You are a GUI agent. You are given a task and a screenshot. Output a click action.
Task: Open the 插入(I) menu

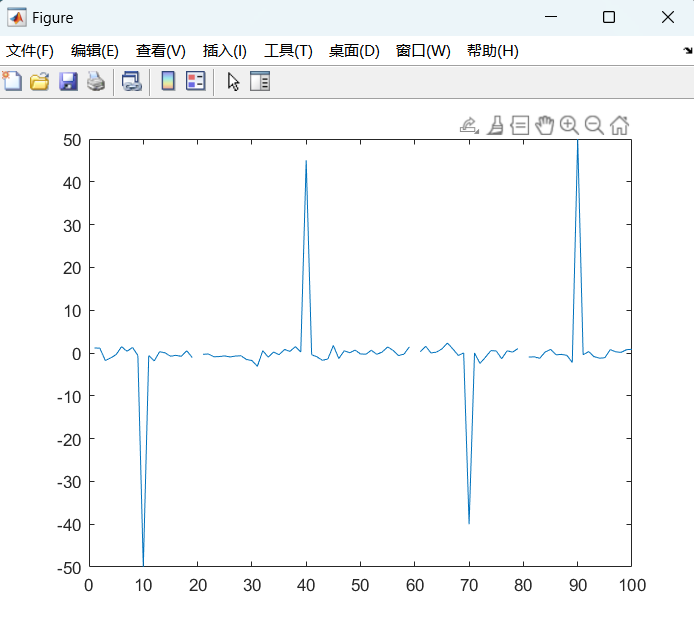pyautogui.click(x=225, y=51)
